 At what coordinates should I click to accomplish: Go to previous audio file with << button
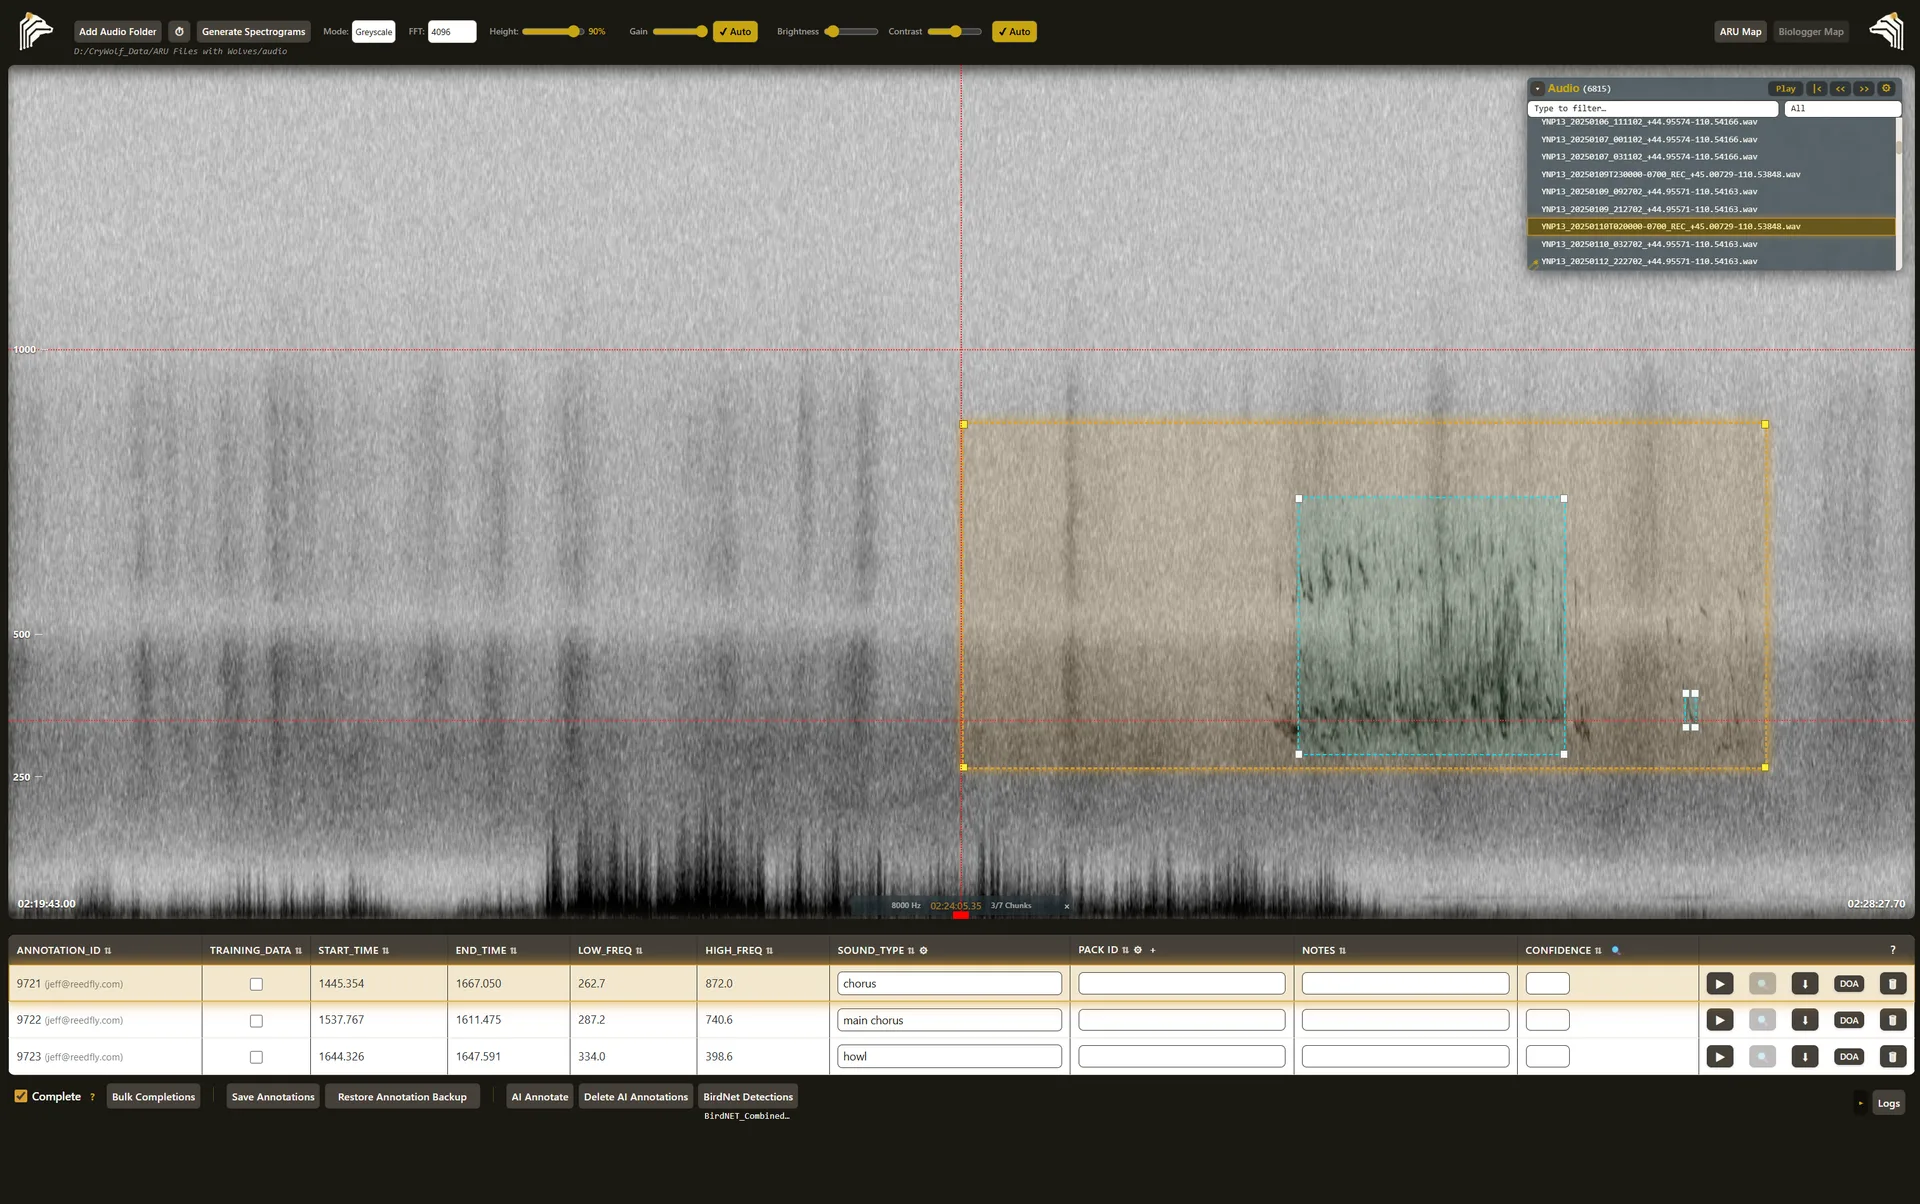click(x=1840, y=88)
